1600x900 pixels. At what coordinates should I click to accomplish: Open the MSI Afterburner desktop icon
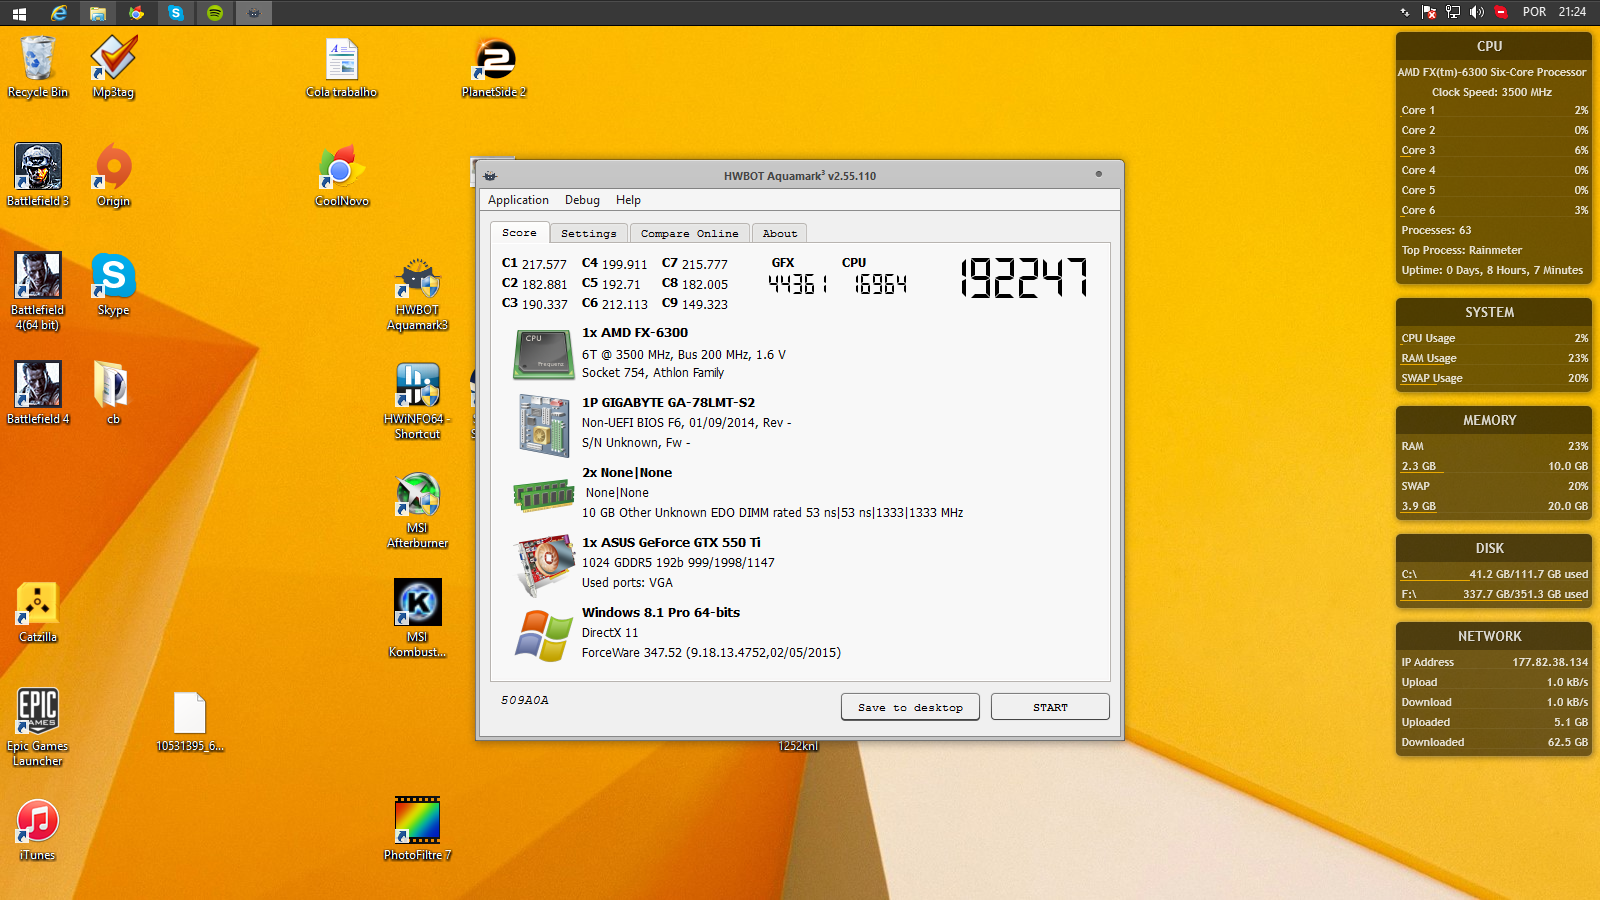(x=417, y=510)
